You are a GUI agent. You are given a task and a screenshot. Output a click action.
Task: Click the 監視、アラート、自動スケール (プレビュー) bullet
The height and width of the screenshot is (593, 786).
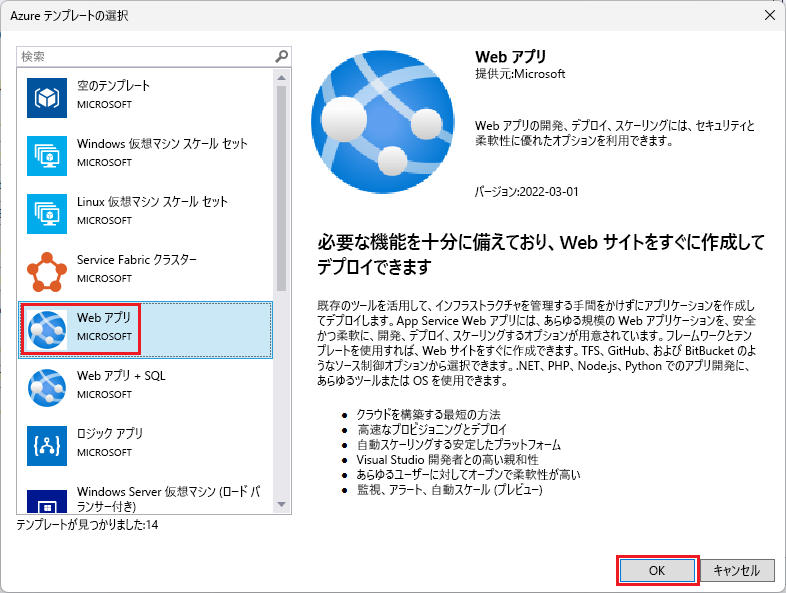[450, 490]
